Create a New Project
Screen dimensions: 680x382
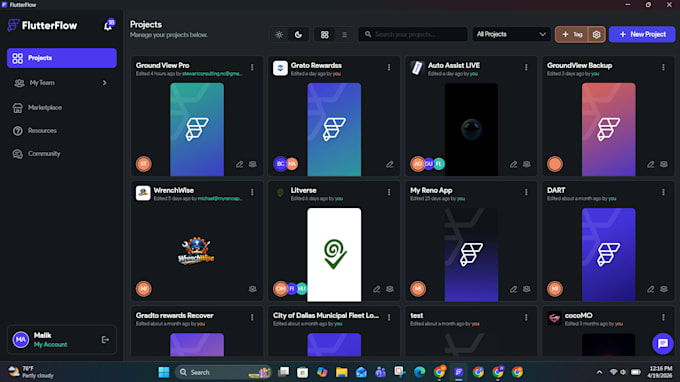(x=642, y=34)
